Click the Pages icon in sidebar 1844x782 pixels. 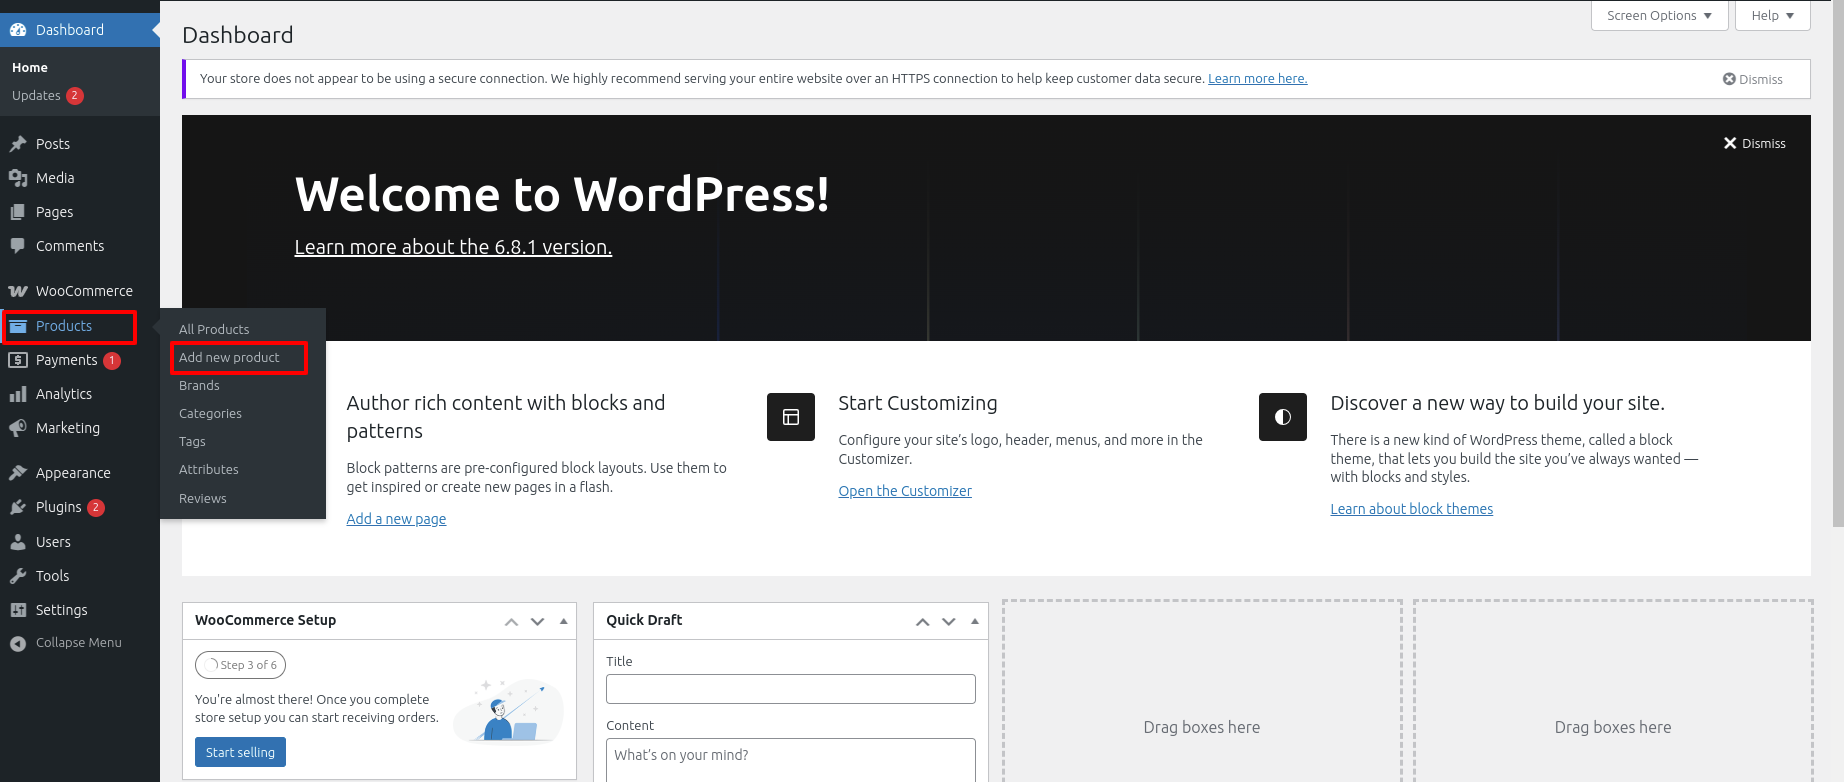pyautogui.click(x=18, y=212)
